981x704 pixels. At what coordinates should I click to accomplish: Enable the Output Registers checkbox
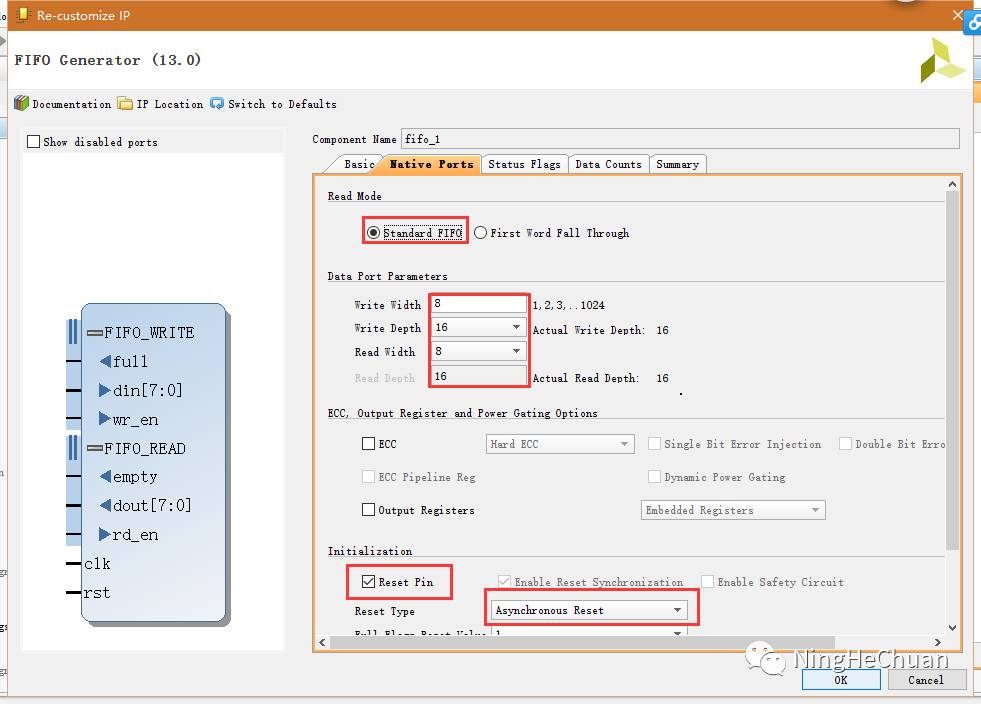click(x=368, y=510)
